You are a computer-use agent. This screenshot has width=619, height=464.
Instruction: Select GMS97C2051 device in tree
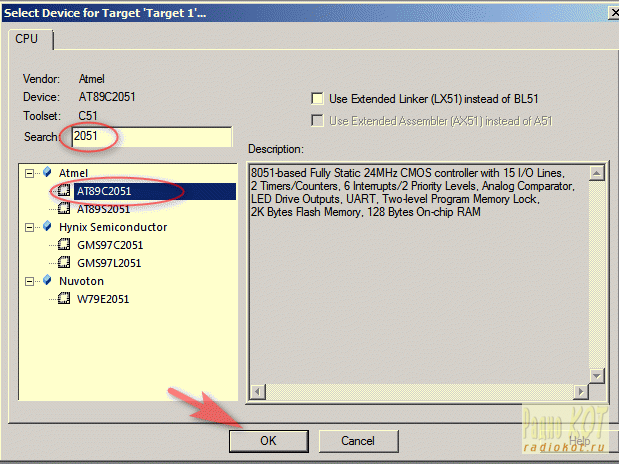click(x=110, y=245)
